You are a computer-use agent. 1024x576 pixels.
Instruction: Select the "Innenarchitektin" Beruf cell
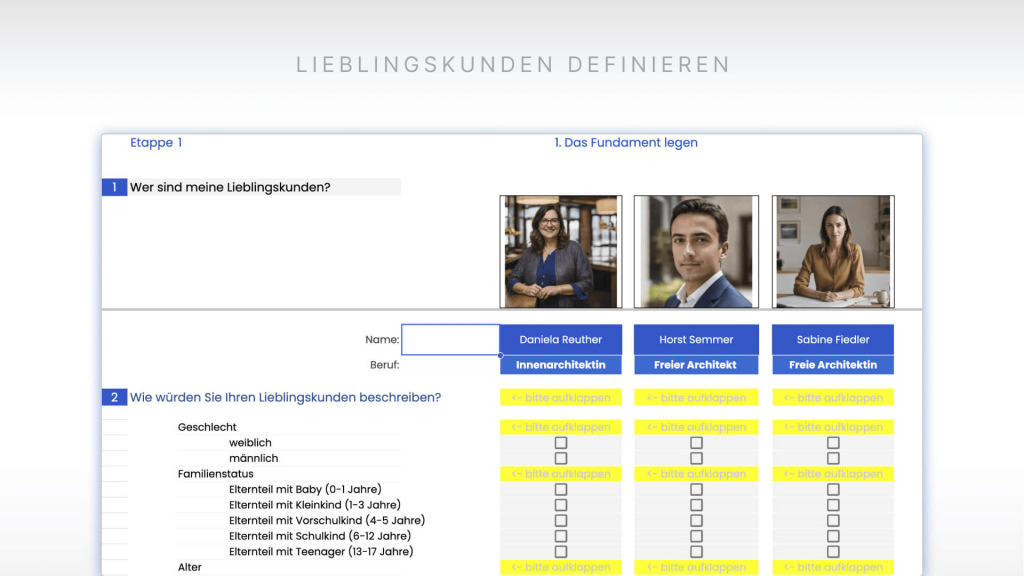561,364
